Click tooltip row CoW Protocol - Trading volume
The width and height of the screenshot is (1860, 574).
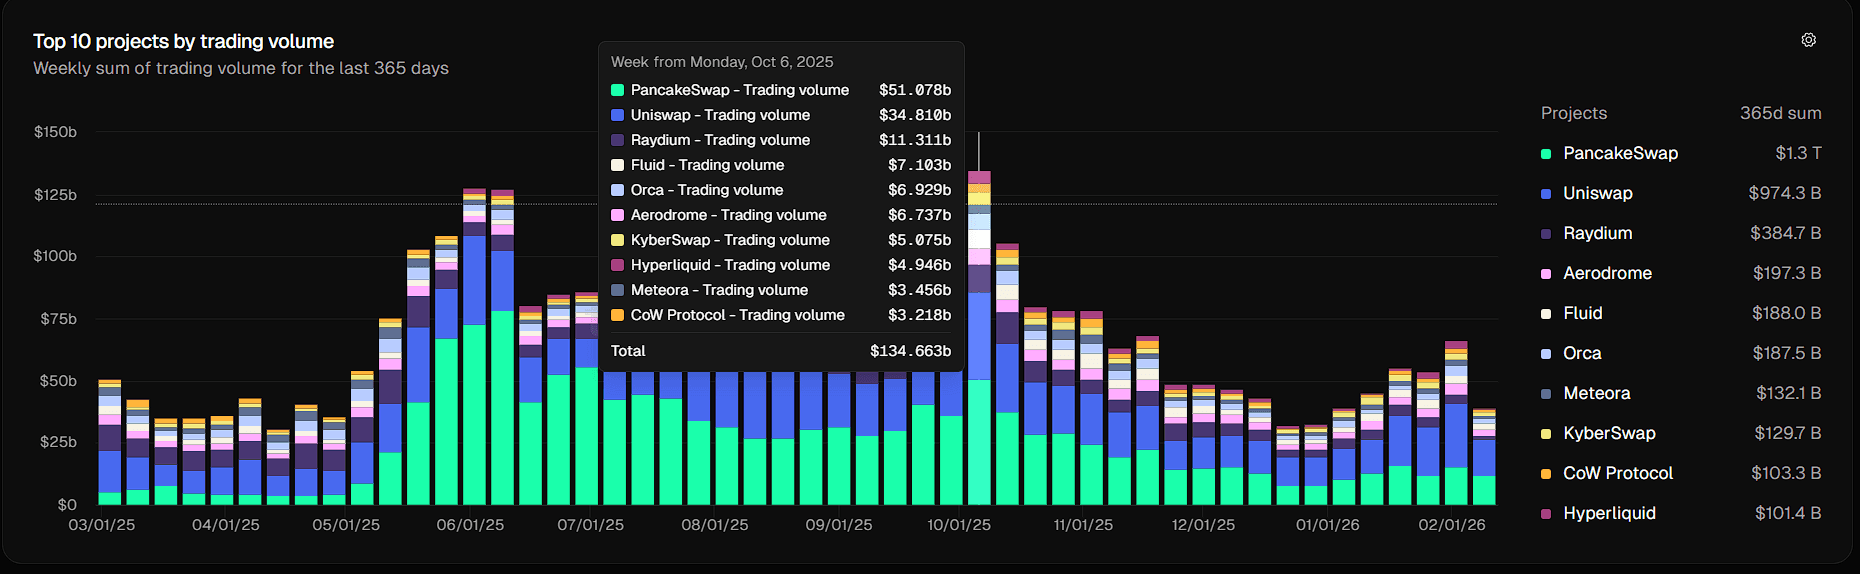point(781,315)
